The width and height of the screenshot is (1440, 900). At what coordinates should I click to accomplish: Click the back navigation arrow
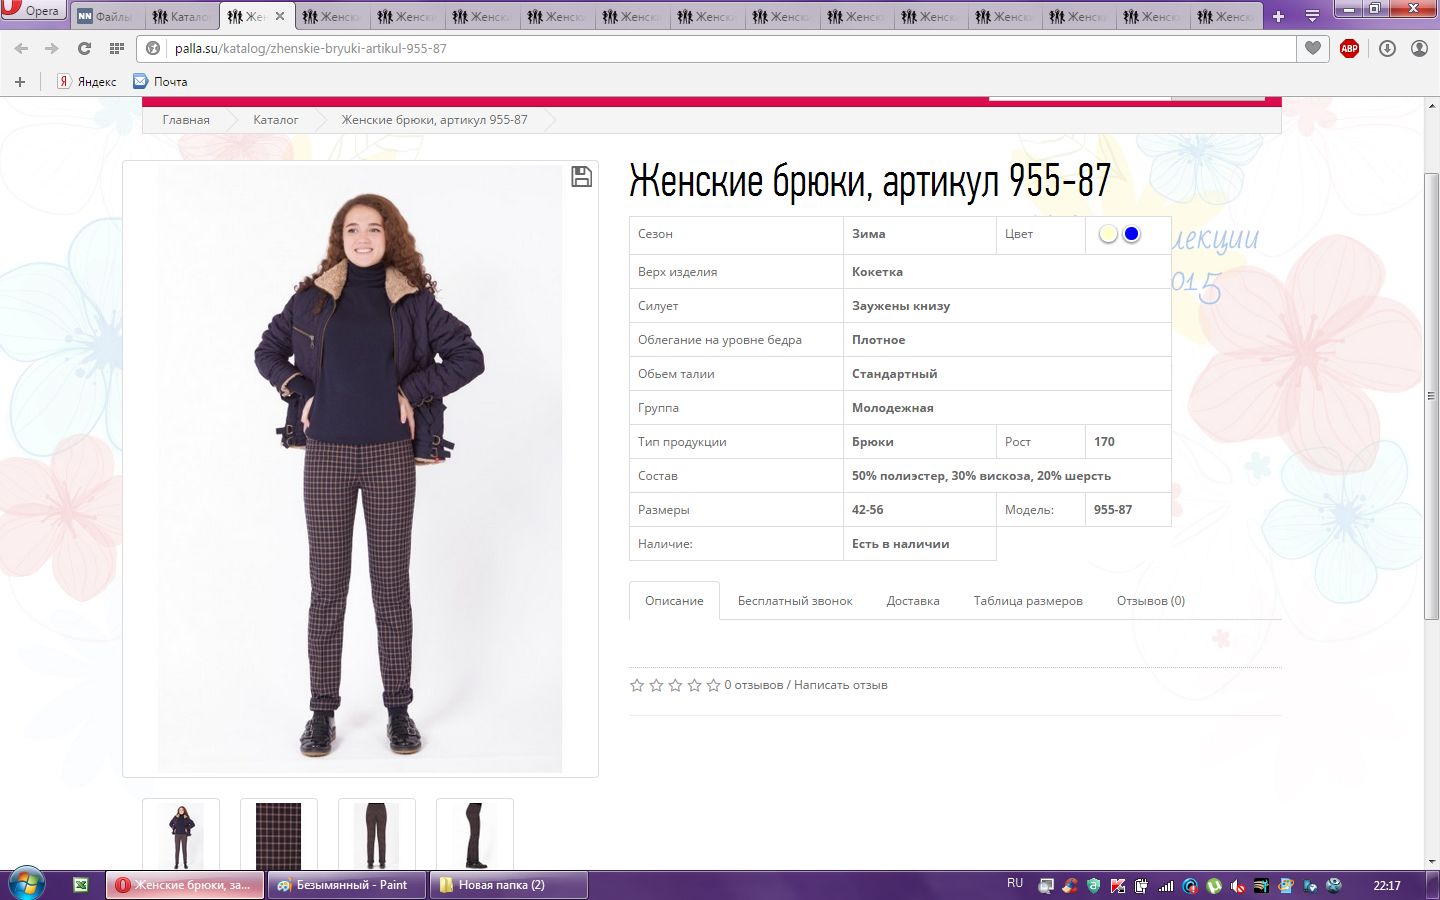click(21, 48)
